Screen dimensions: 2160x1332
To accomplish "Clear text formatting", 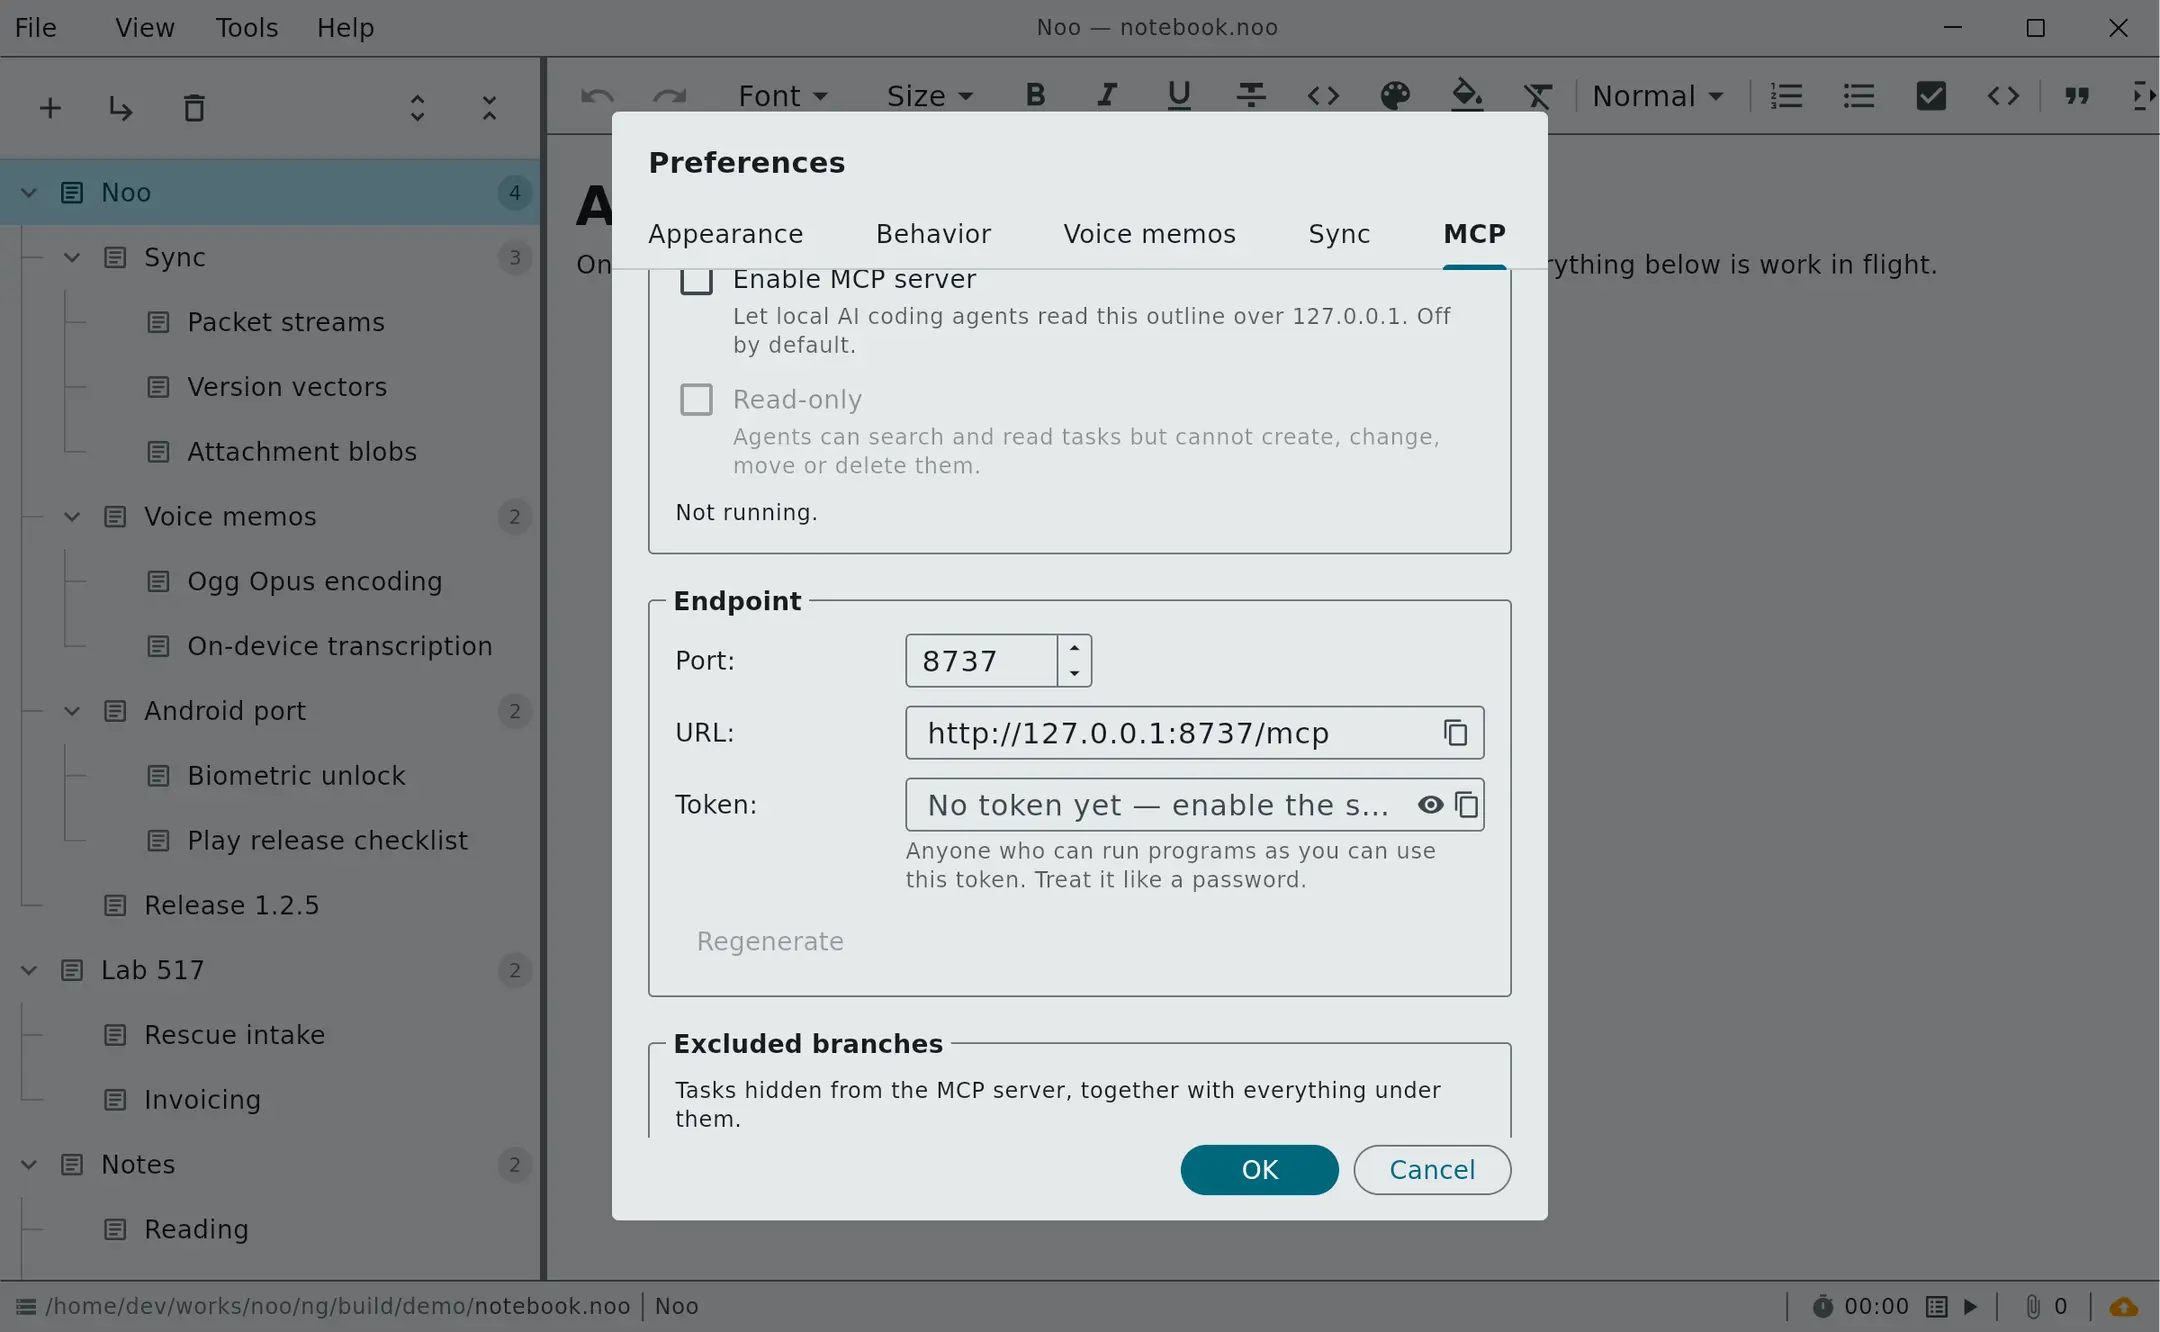I will click(x=1538, y=95).
